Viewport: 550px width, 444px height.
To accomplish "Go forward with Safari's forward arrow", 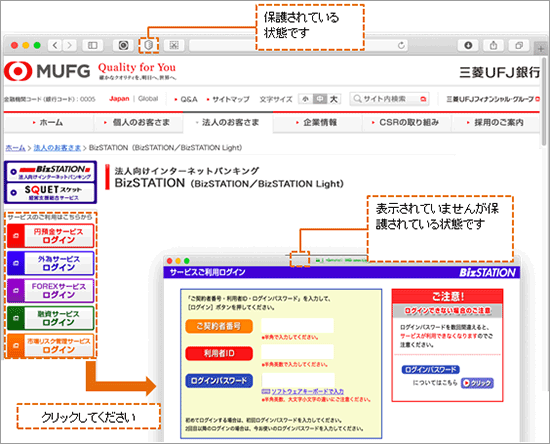I will 69,45.
